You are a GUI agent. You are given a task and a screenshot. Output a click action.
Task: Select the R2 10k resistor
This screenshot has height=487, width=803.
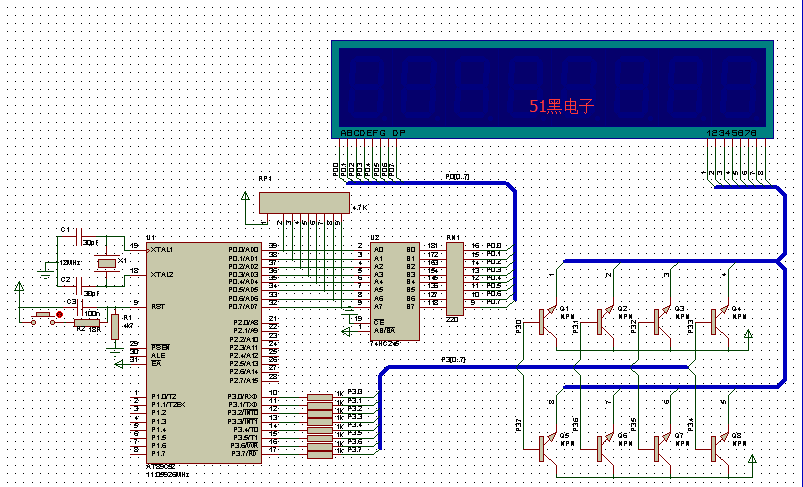pyautogui.click(x=87, y=323)
